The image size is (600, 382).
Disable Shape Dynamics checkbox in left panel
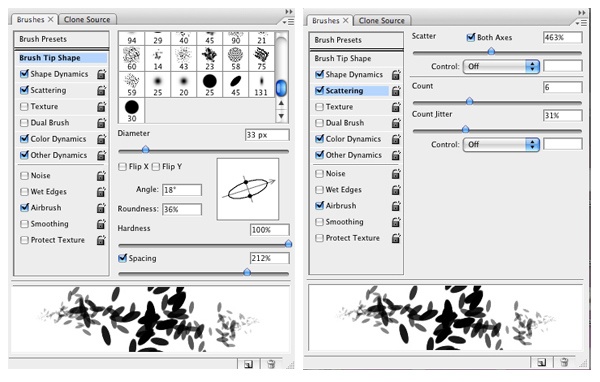tap(24, 73)
